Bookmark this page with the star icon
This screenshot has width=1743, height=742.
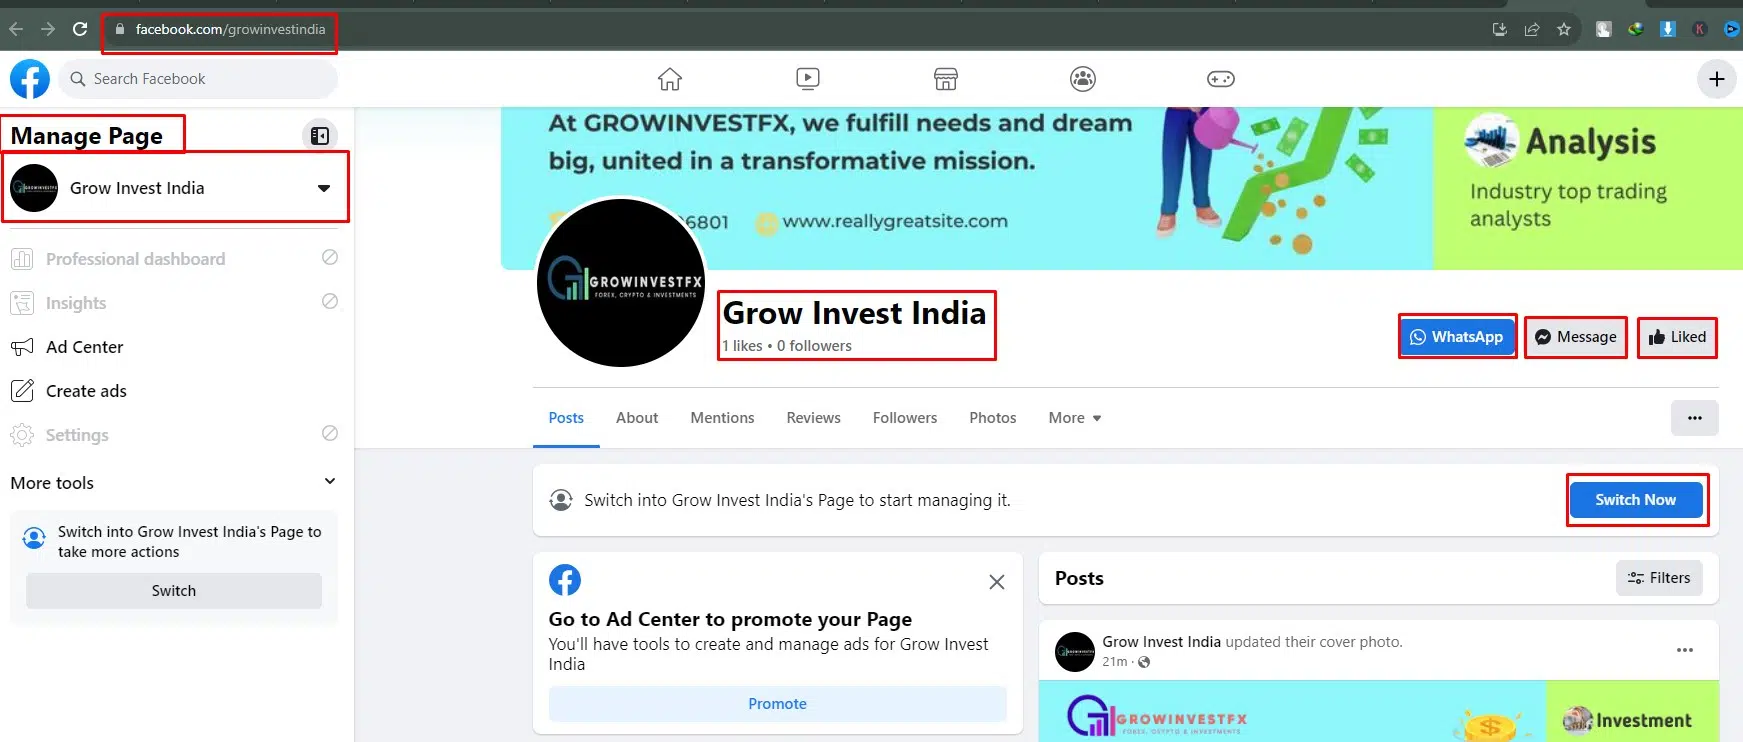tap(1564, 29)
